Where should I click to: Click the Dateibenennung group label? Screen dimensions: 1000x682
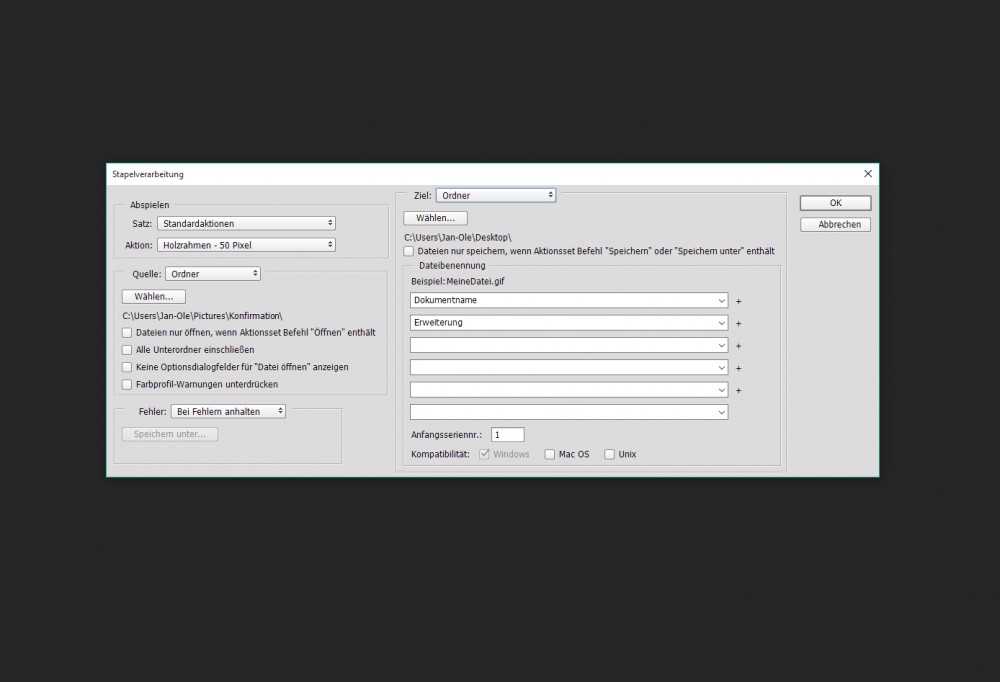pyautogui.click(x=452, y=265)
